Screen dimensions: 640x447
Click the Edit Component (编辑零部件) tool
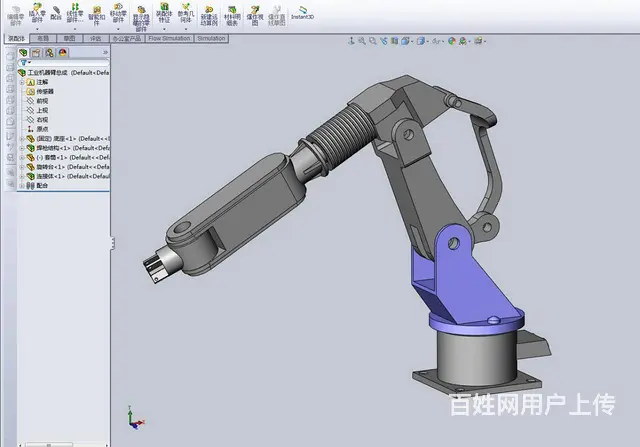click(x=16, y=16)
